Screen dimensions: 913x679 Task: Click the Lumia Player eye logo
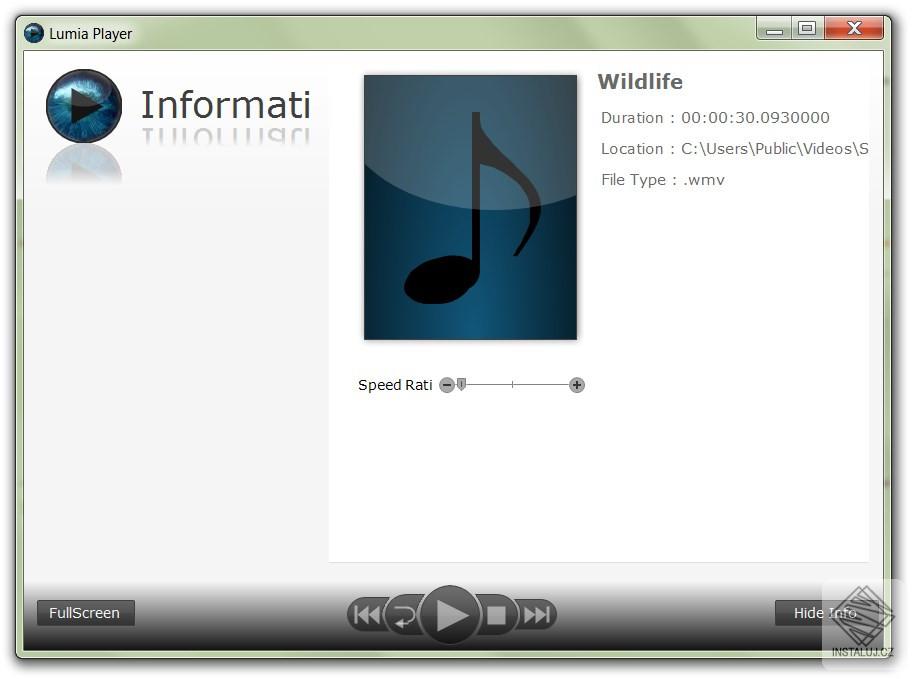click(84, 106)
